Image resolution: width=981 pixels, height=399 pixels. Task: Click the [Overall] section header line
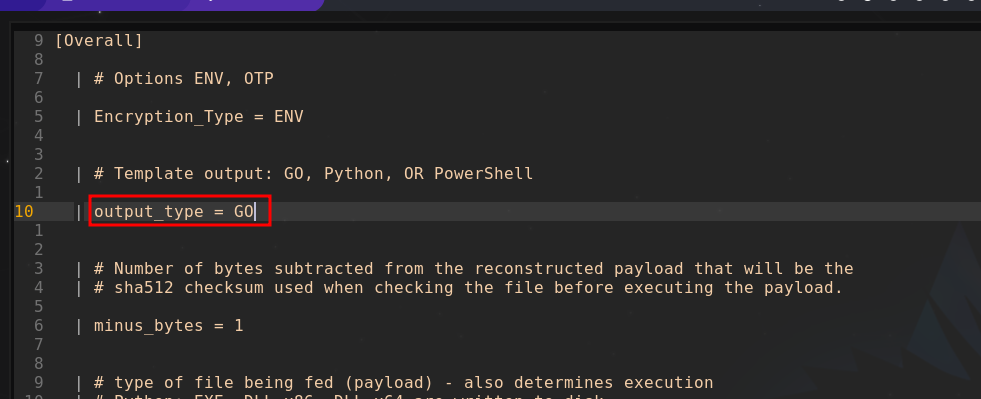click(99, 41)
